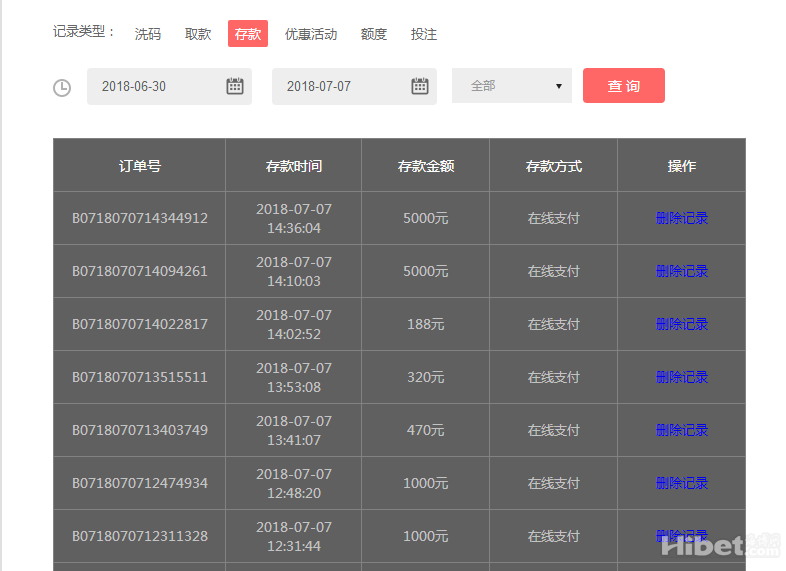Open the start date calendar icon

click(235, 86)
